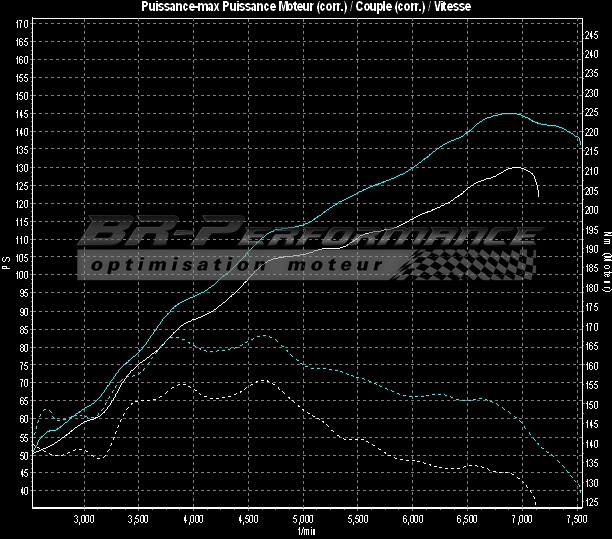Viewport: 612px width, 539px height.
Task: Select the 170 value on the PS axis
Action: (22, 42)
